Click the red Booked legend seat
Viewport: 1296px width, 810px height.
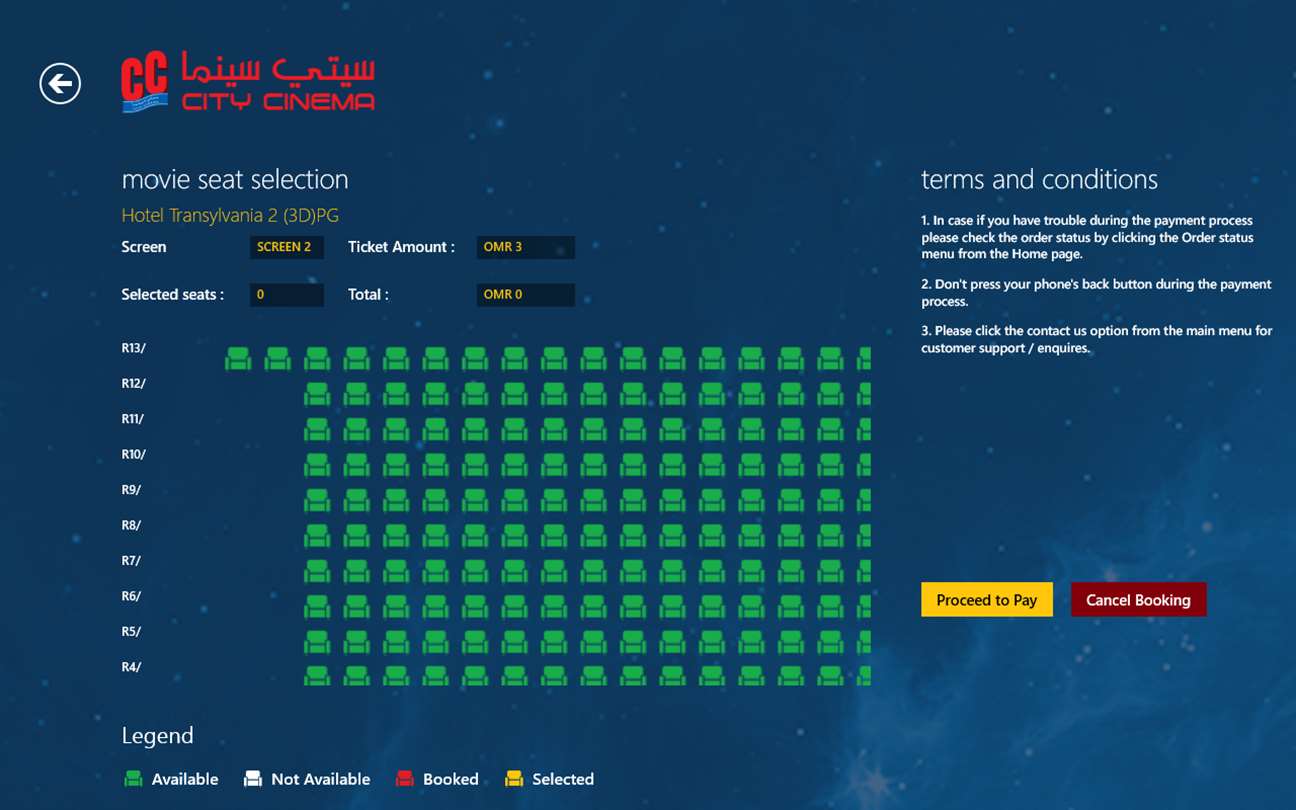point(404,779)
